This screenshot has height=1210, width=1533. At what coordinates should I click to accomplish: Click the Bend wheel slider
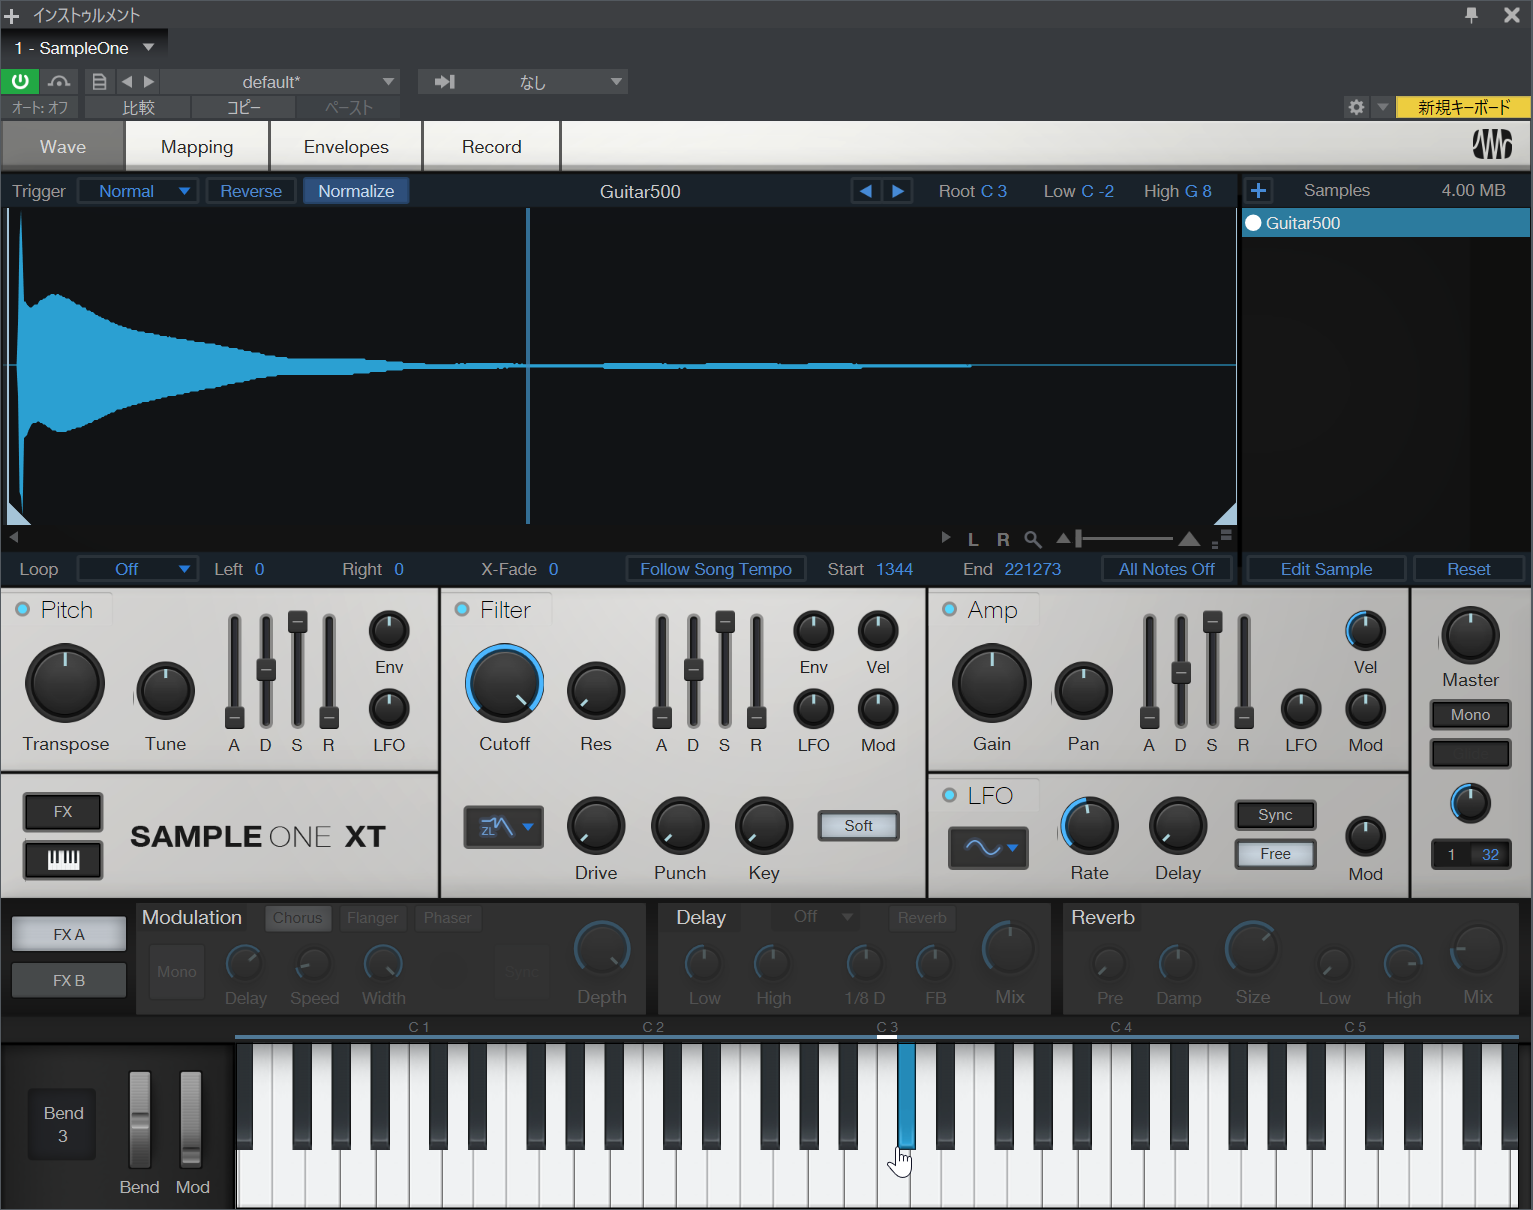139,1120
